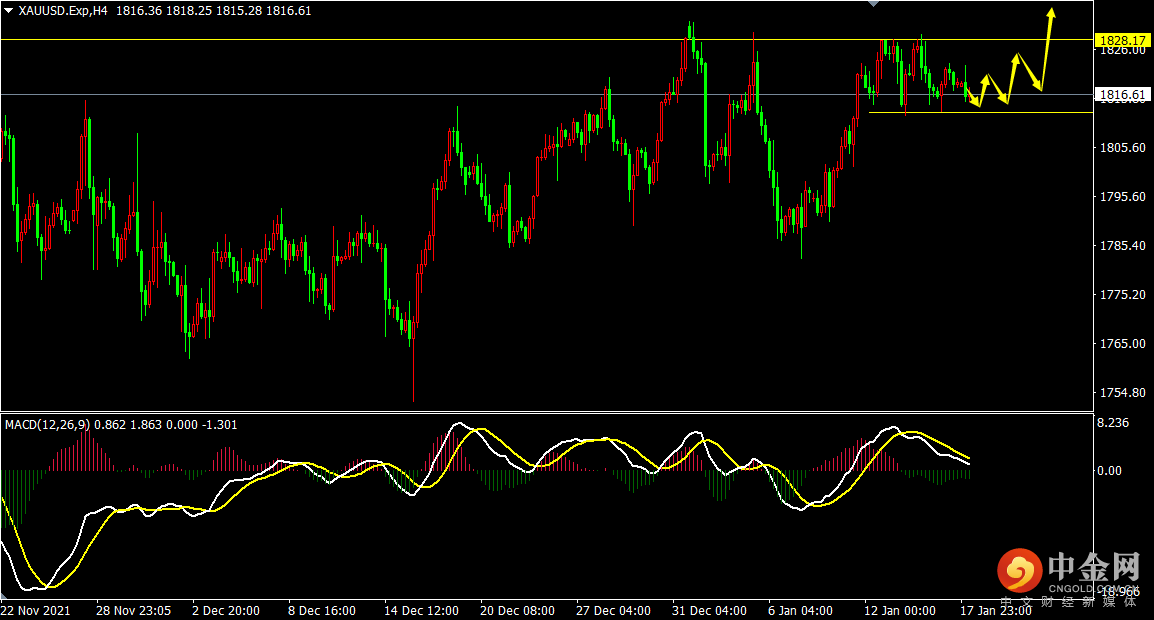The image size is (1154, 620).
Task: Click the 17 Jan 23:00 time label
Action: tap(996, 610)
